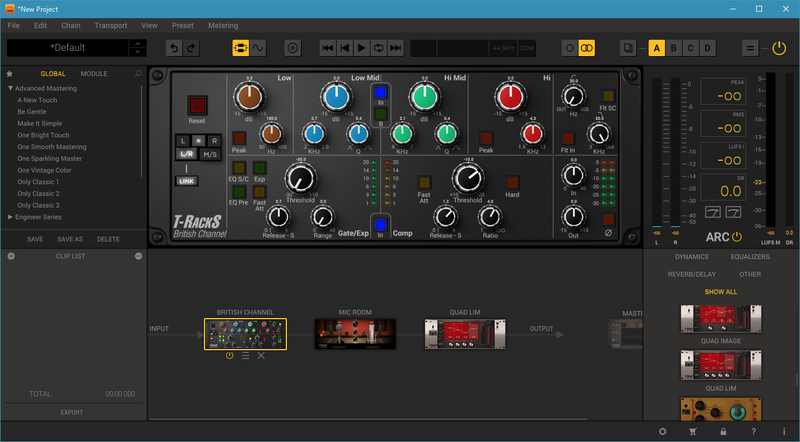Select the QUAD LIM module in chain
Image resolution: width=800 pixels, height=442 pixels.
coord(465,334)
